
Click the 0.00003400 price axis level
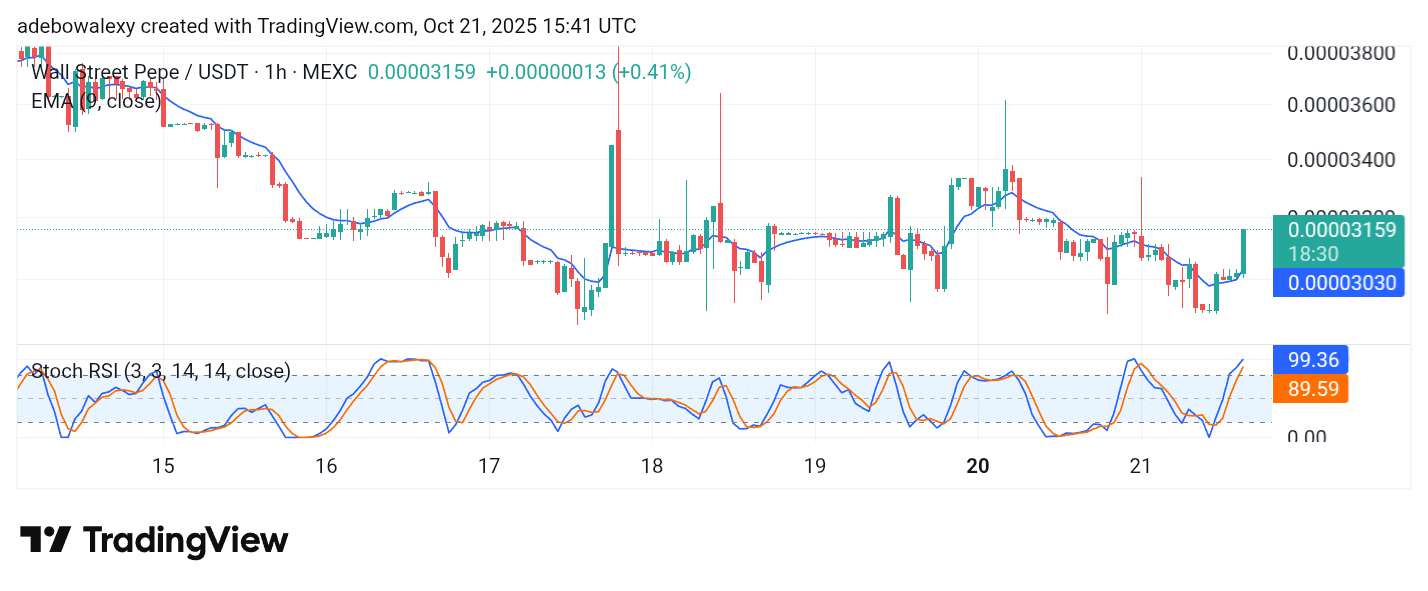(x=1340, y=159)
